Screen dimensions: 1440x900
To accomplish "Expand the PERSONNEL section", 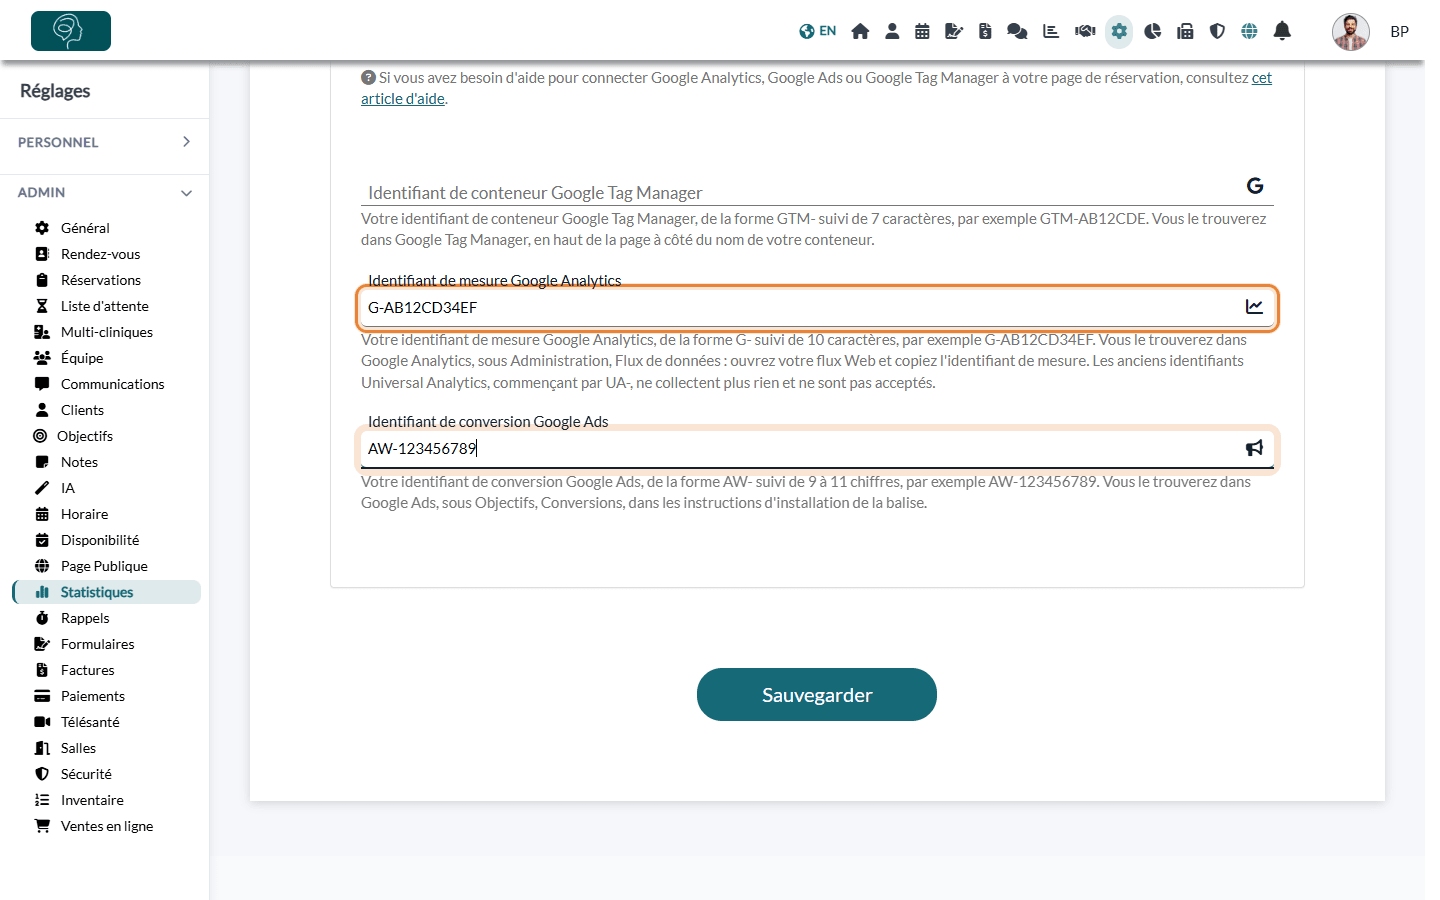I will click(104, 142).
